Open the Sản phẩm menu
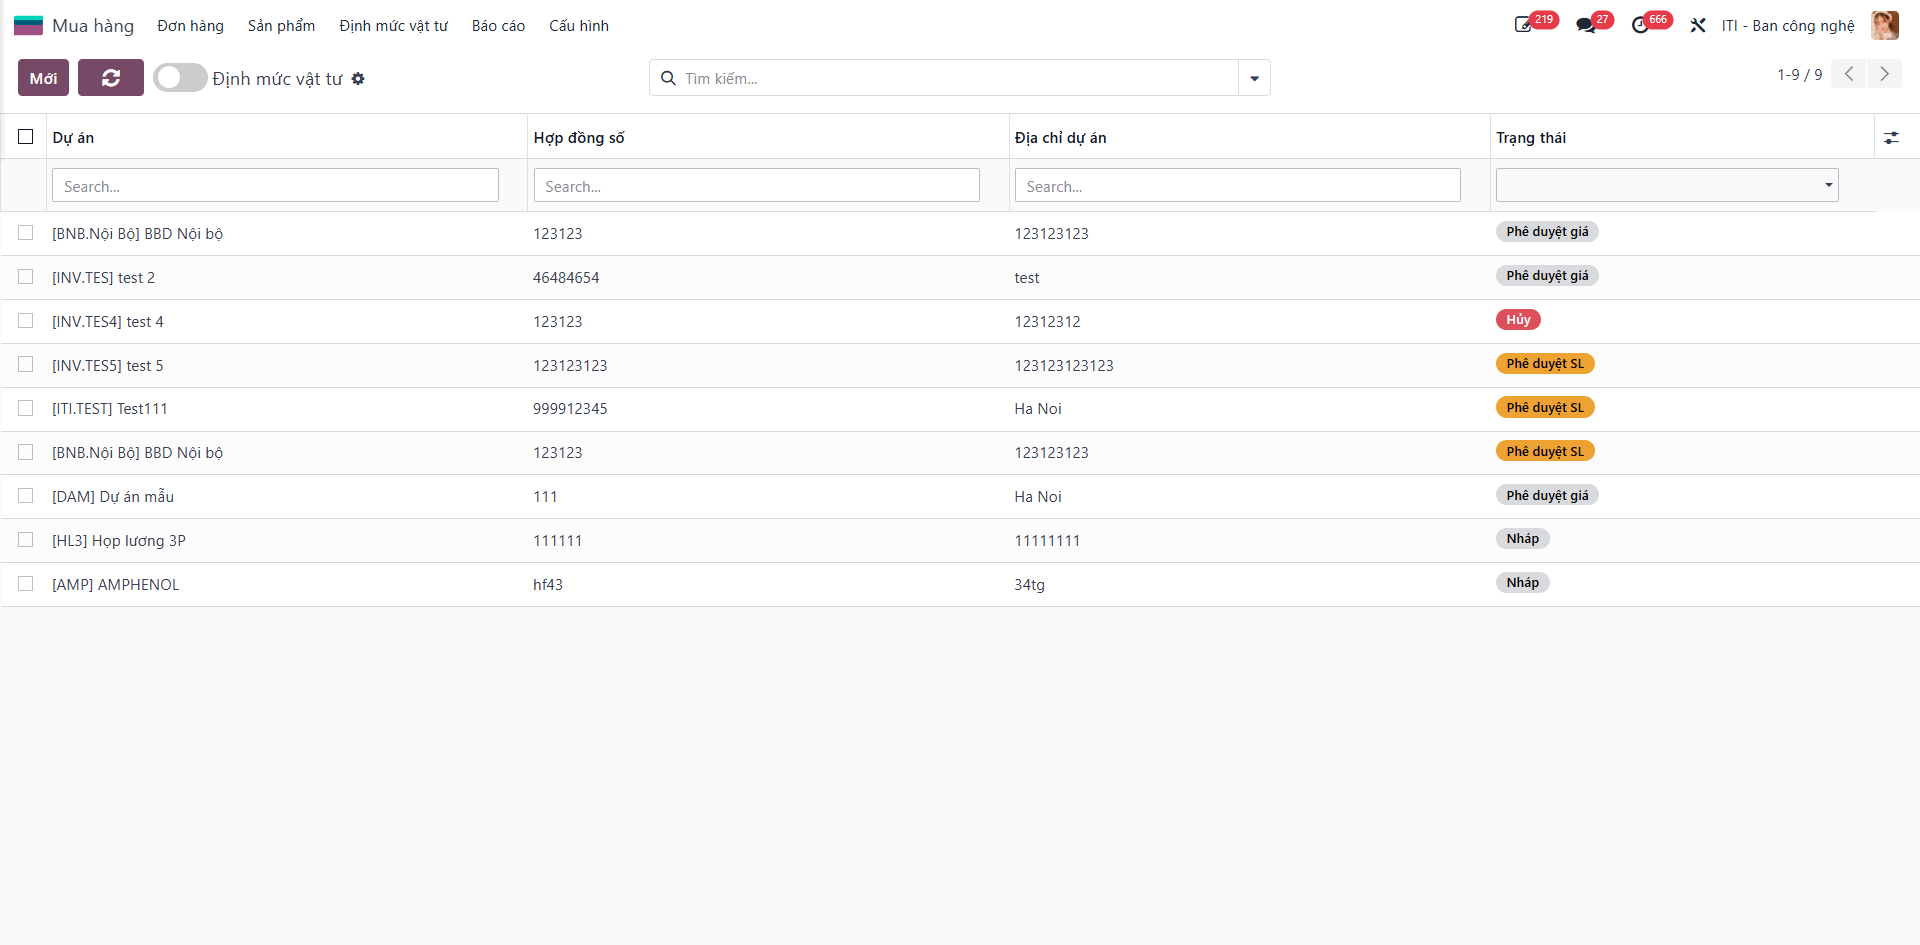 (x=281, y=26)
